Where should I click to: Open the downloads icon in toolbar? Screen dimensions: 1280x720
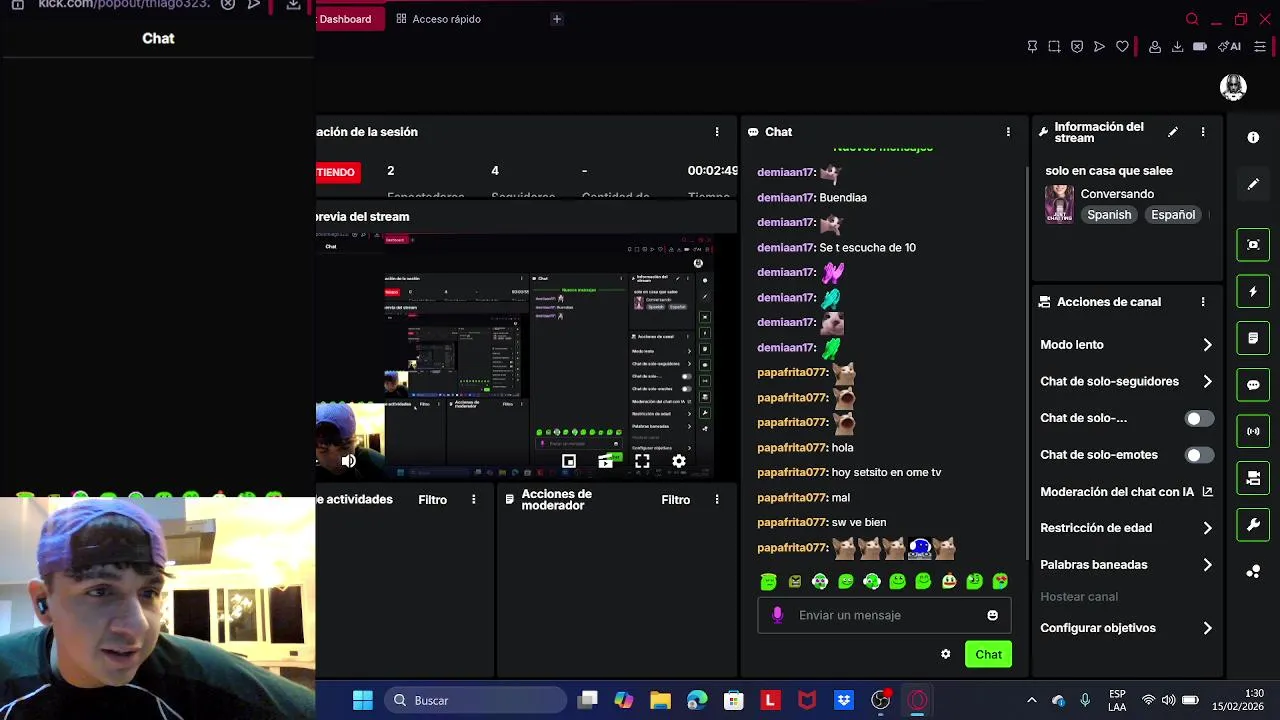pos(1177,47)
